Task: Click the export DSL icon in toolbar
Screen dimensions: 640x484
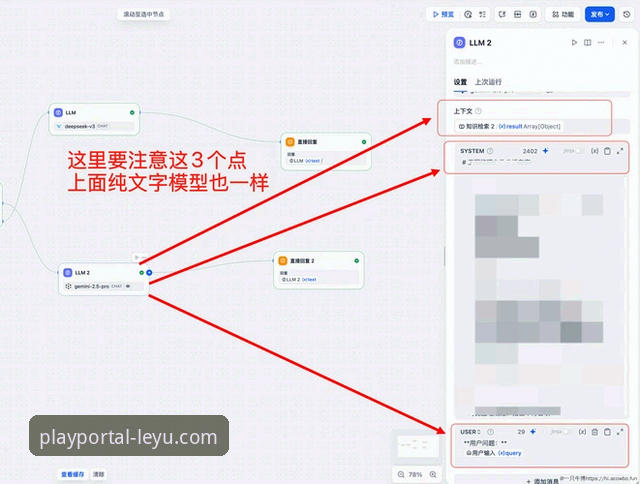Action: pyautogui.click(x=502, y=14)
